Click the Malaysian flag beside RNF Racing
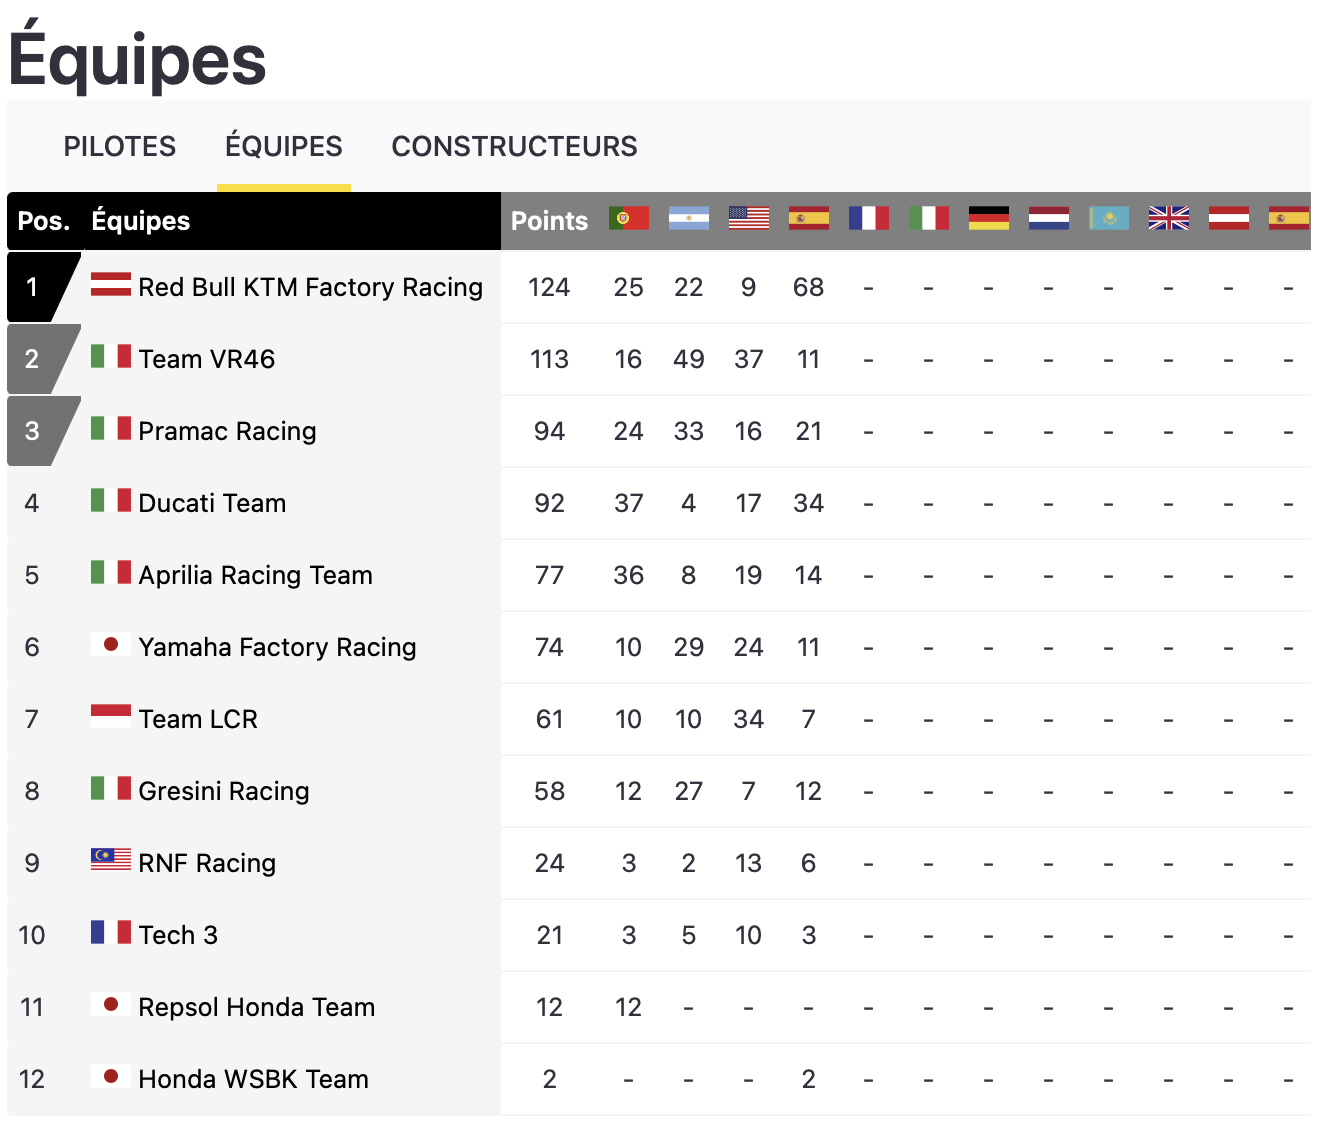Image resolution: width=1320 pixels, height=1124 pixels. pyautogui.click(x=110, y=859)
